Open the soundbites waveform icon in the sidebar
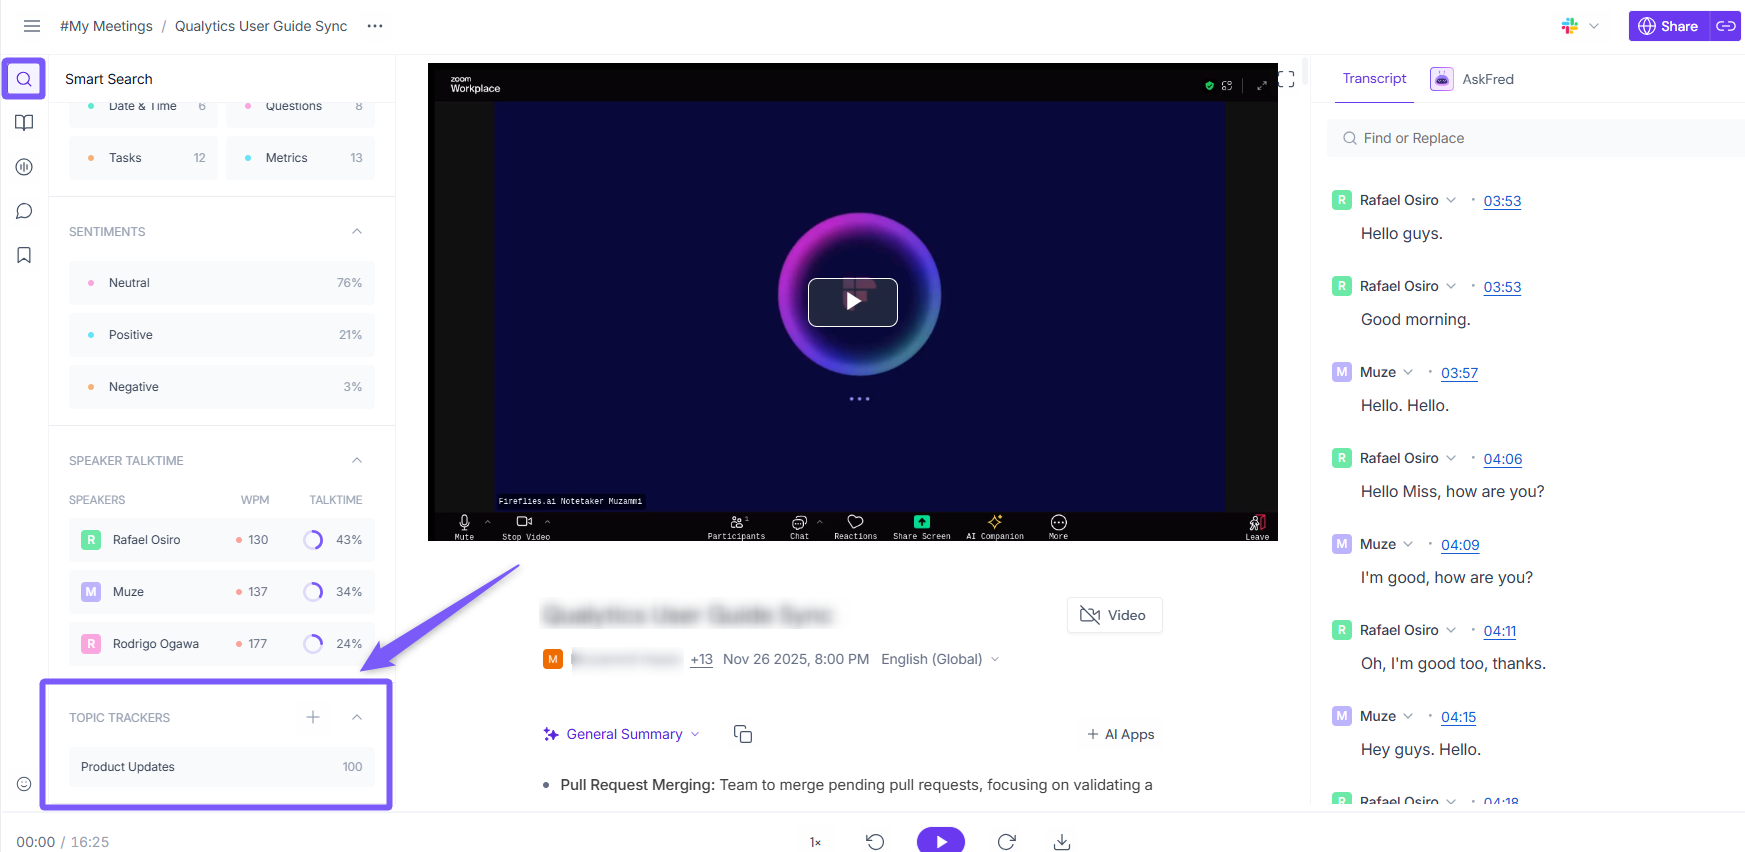The height and width of the screenshot is (852, 1745). pyautogui.click(x=24, y=167)
